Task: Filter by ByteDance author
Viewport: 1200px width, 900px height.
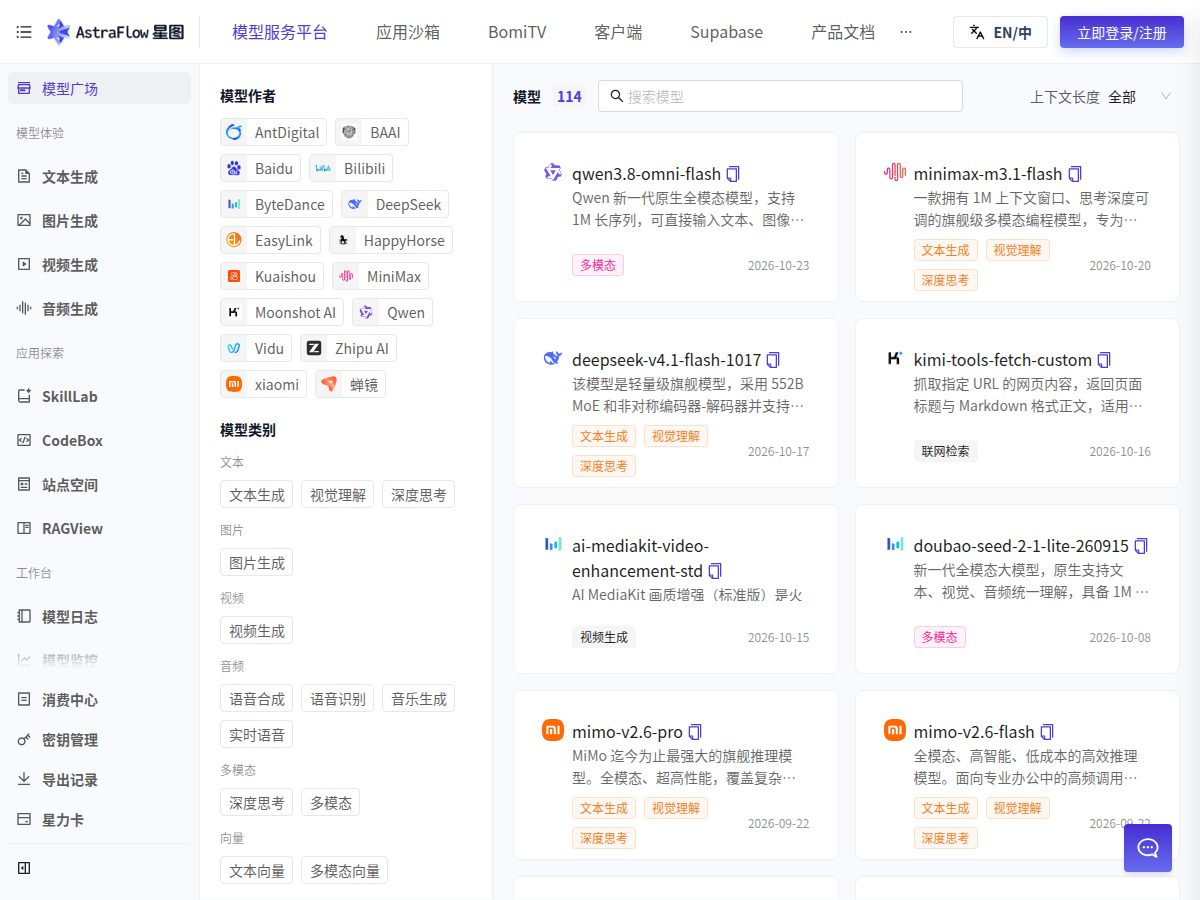Action: coord(276,204)
